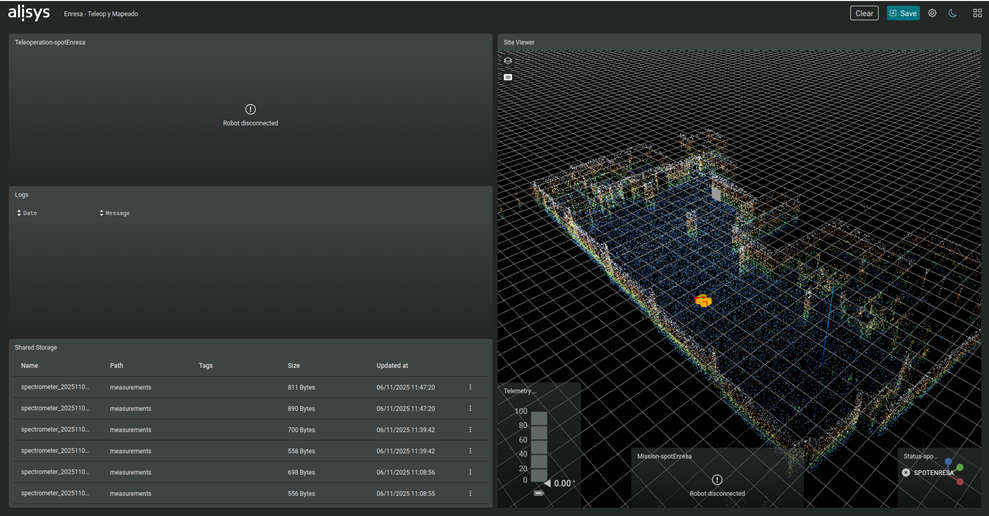Select the orange robot marker in the point cloud
The image size is (989, 516).
pos(703,301)
